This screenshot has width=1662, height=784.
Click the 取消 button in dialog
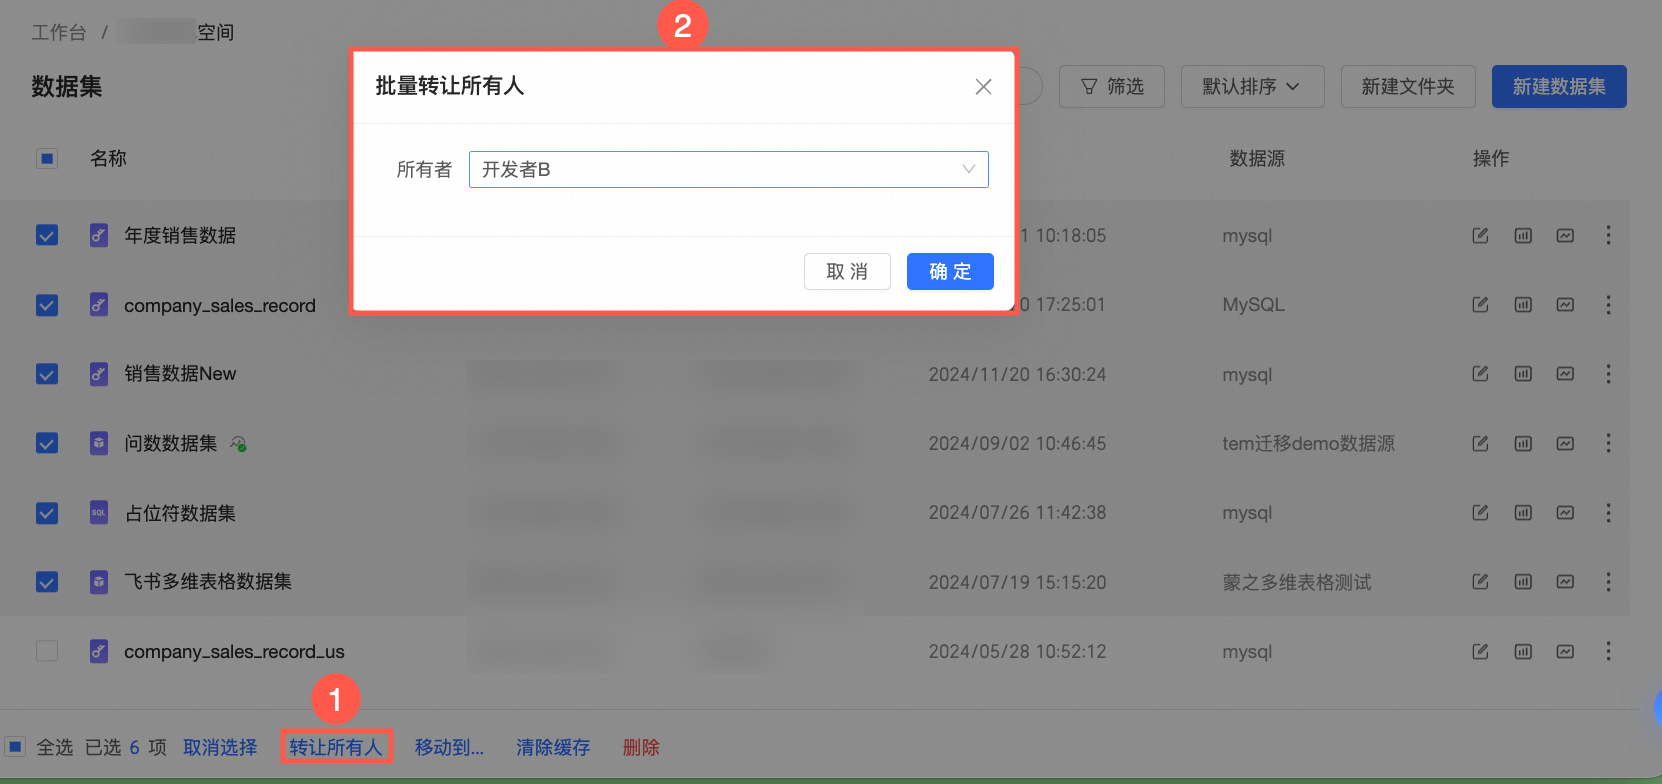point(847,271)
